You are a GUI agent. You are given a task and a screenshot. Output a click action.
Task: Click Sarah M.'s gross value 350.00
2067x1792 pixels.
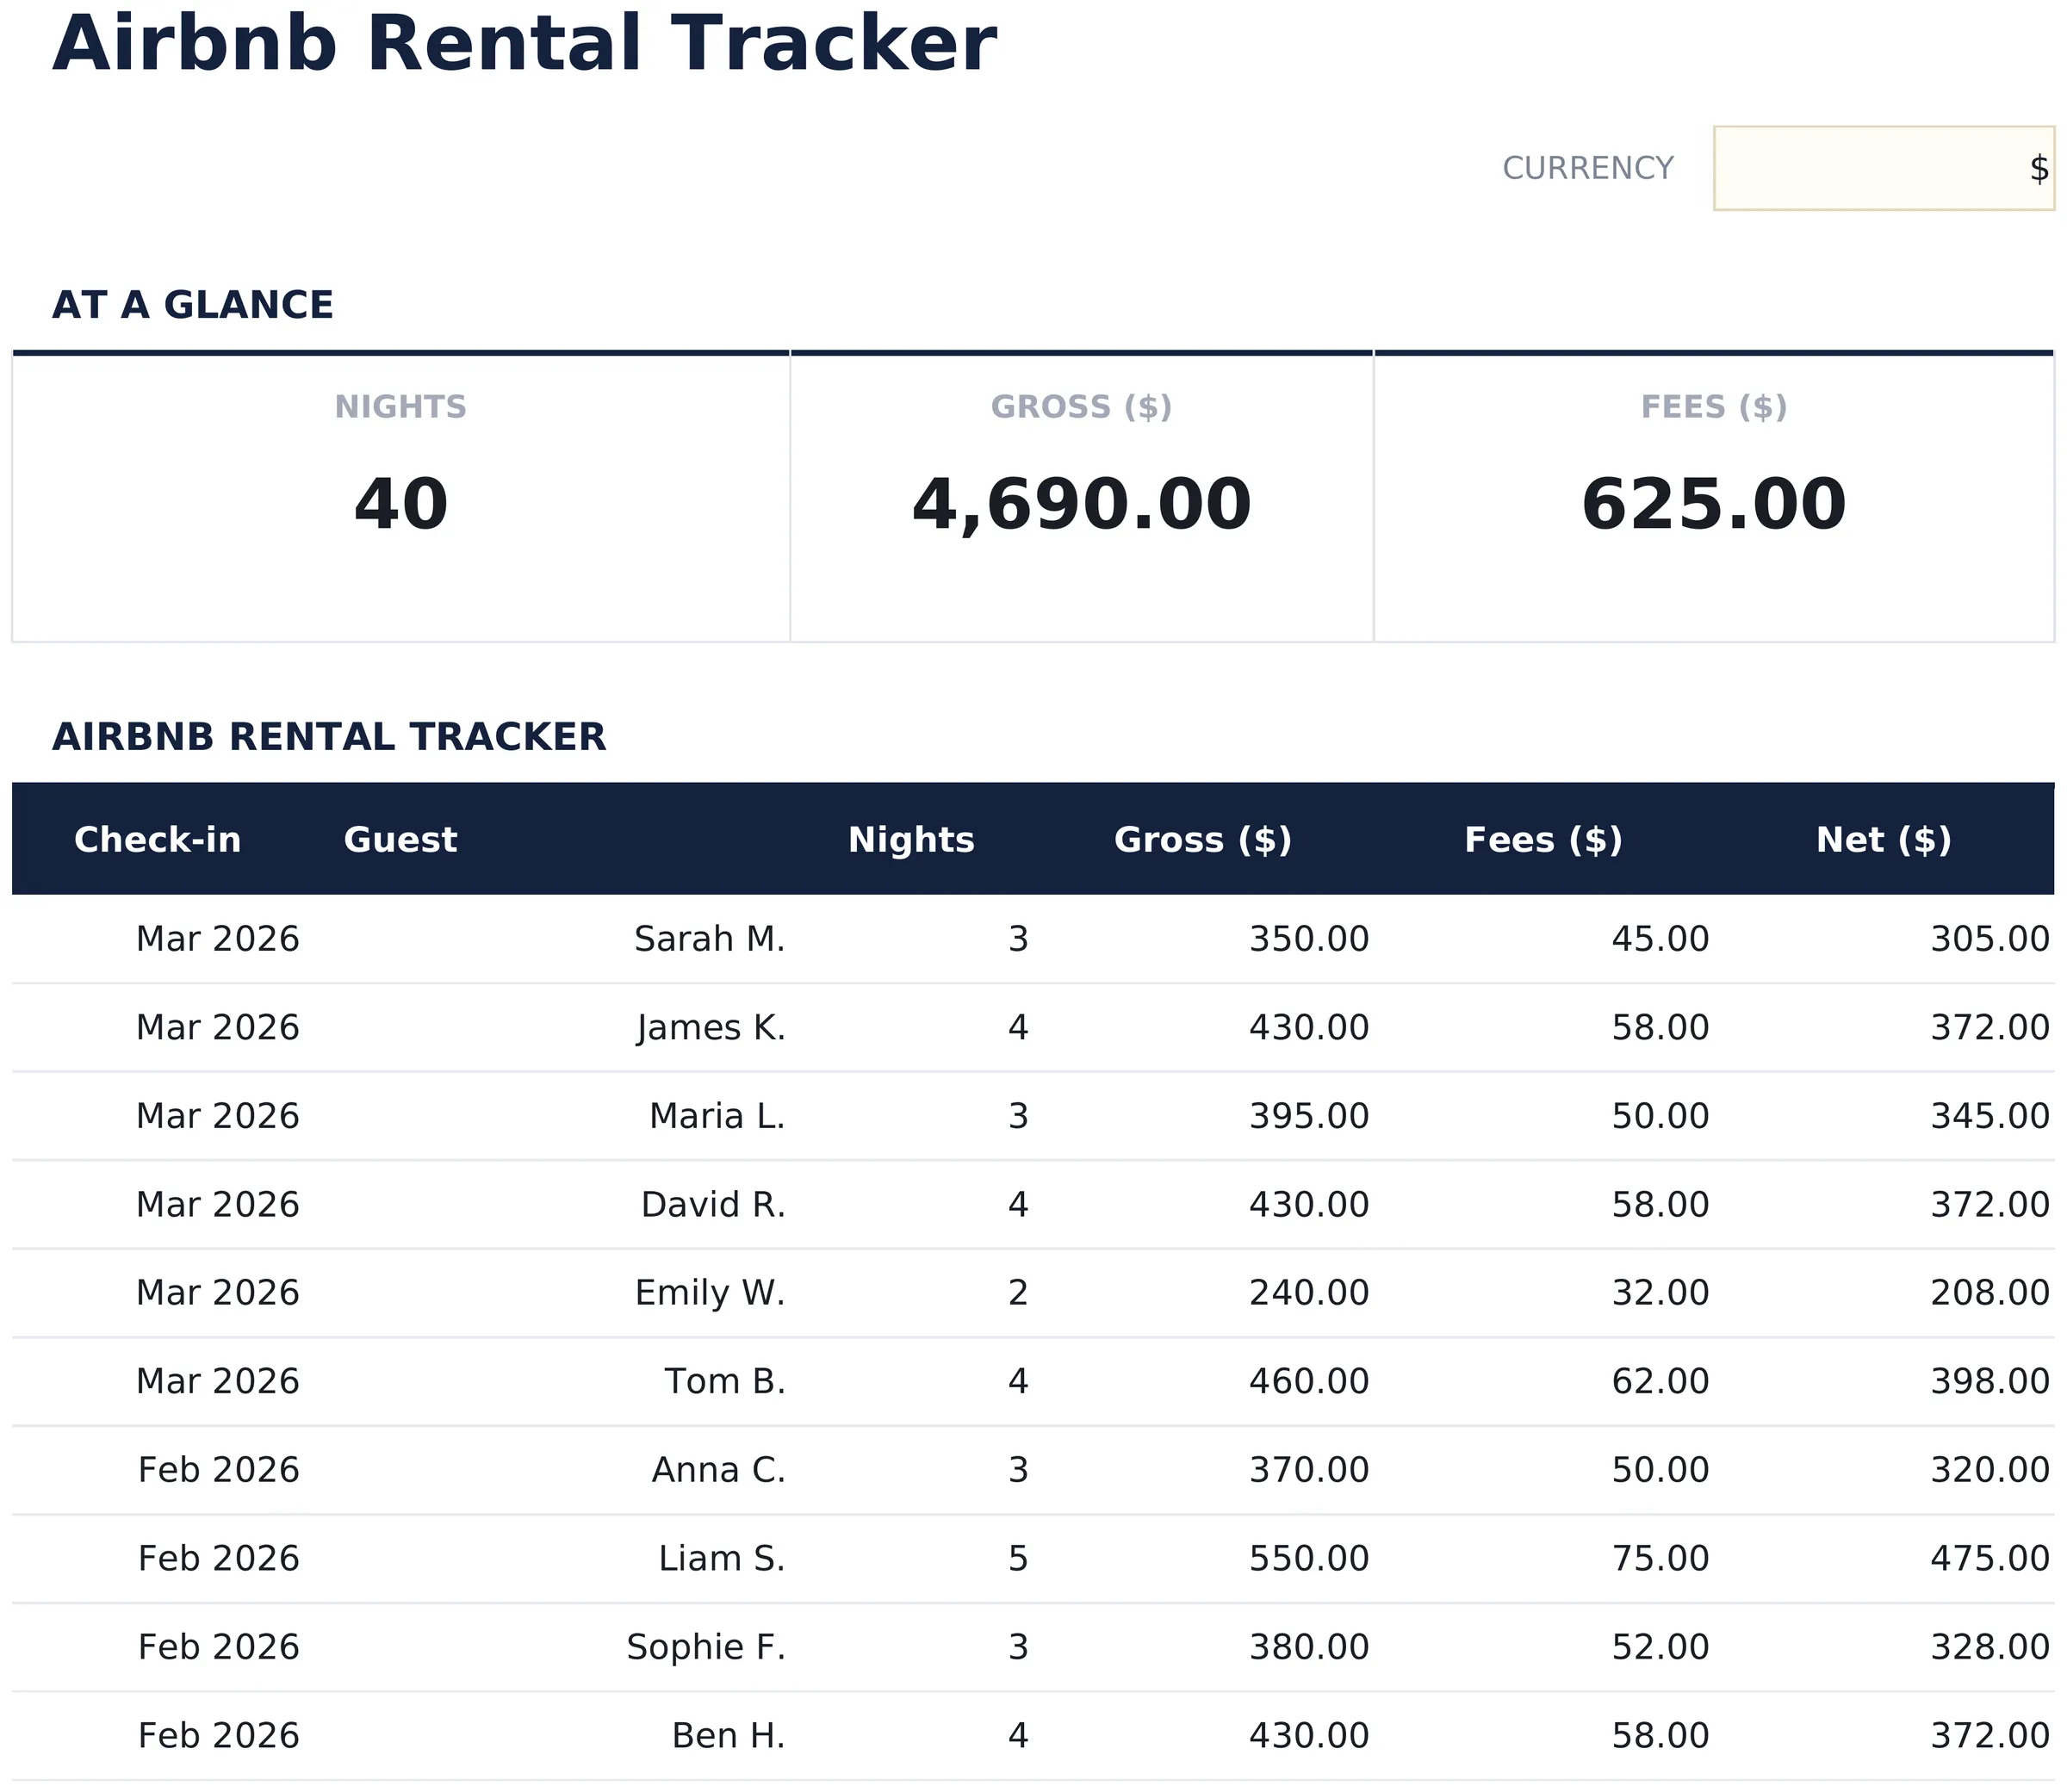[x=1309, y=939]
